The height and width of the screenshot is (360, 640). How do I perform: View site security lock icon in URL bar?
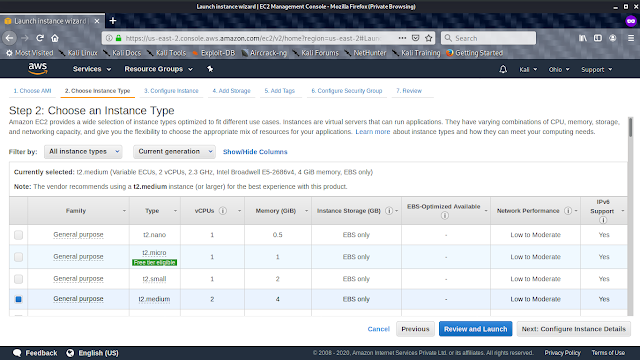(x=118, y=38)
